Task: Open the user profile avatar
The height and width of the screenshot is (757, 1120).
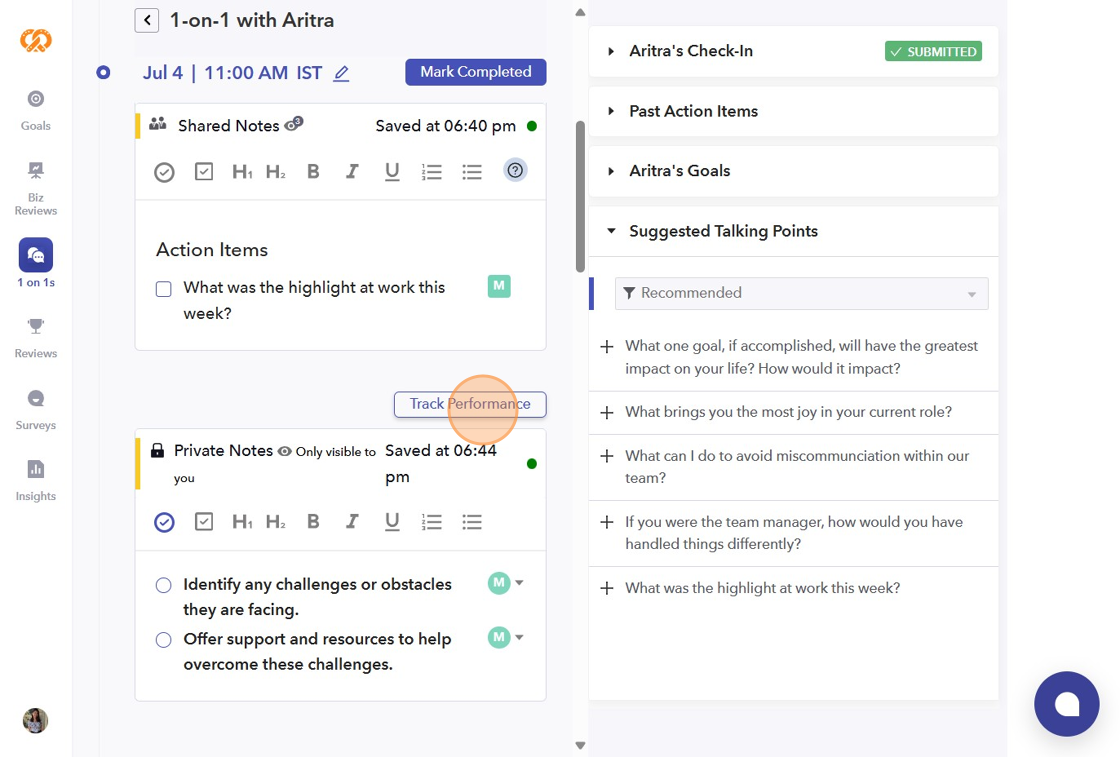Action: [x=36, y=721]
